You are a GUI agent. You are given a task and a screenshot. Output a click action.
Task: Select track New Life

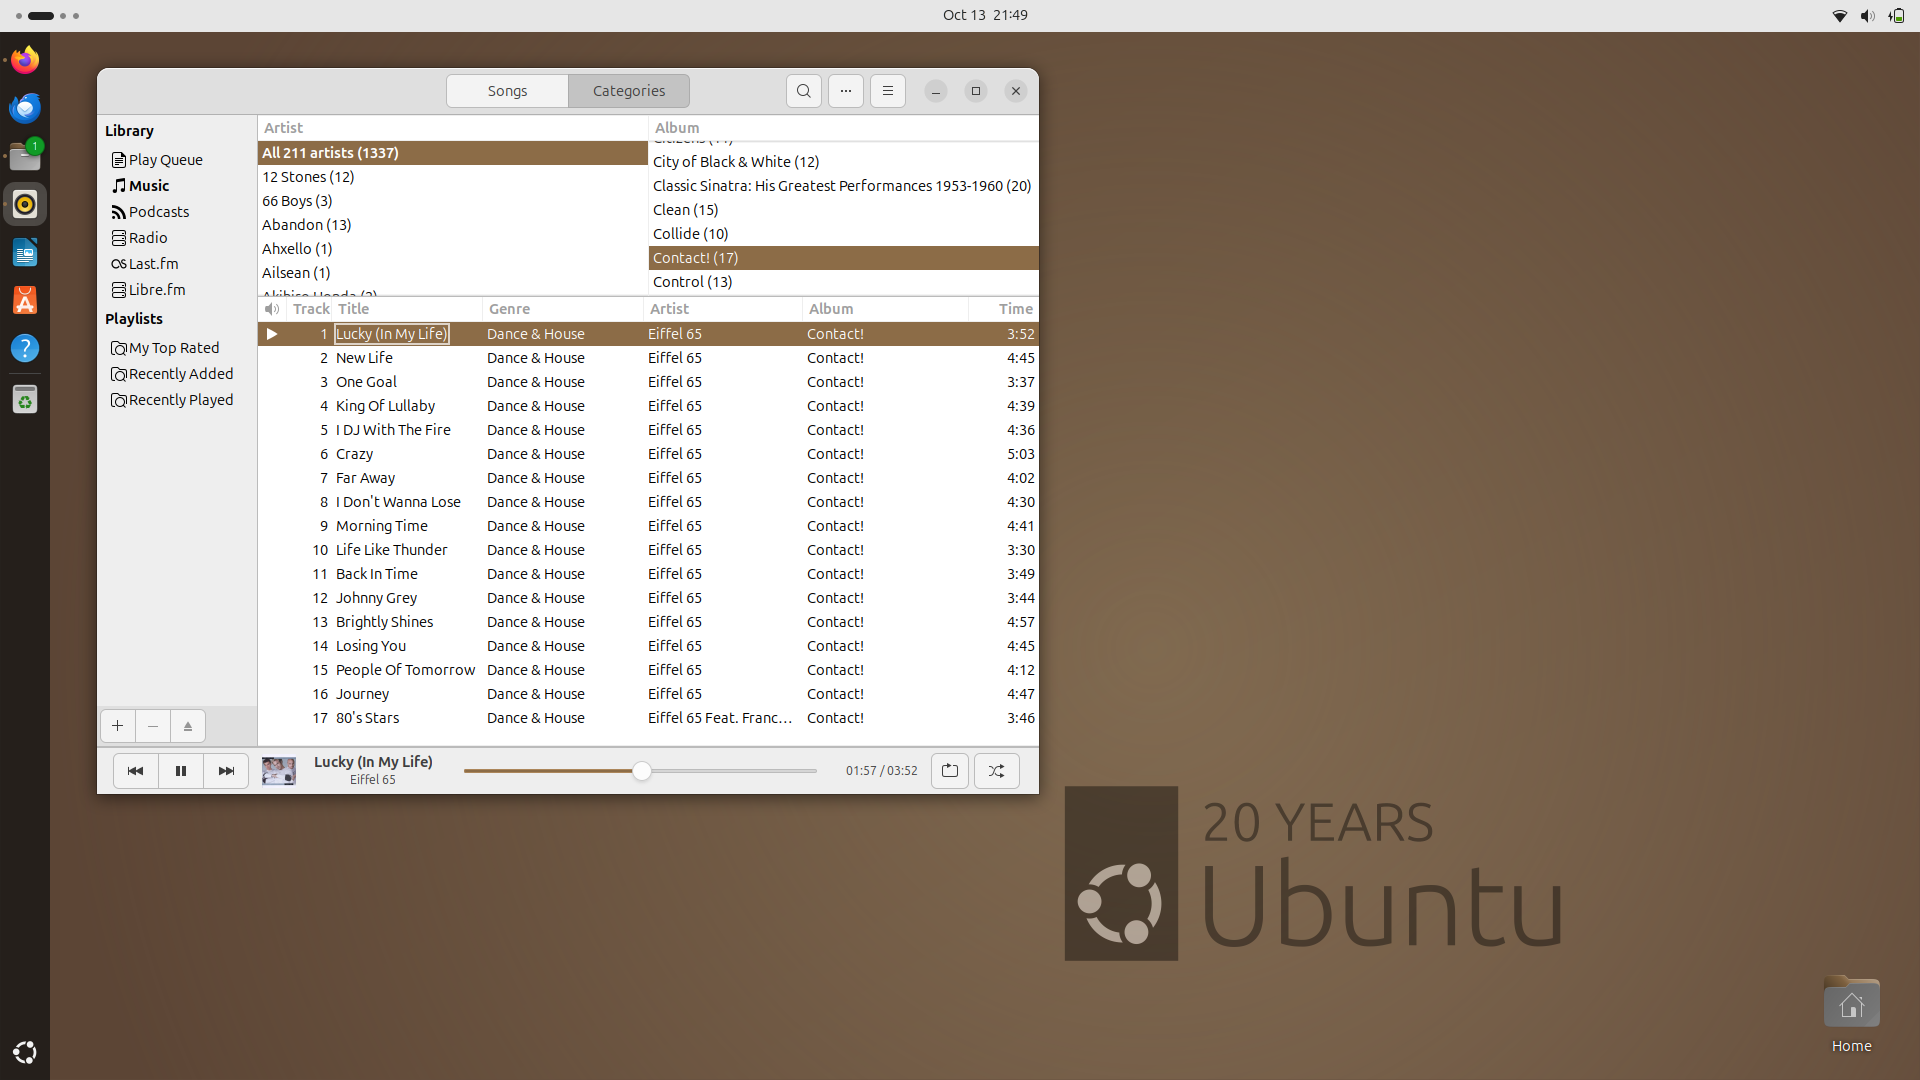(648, 358)
